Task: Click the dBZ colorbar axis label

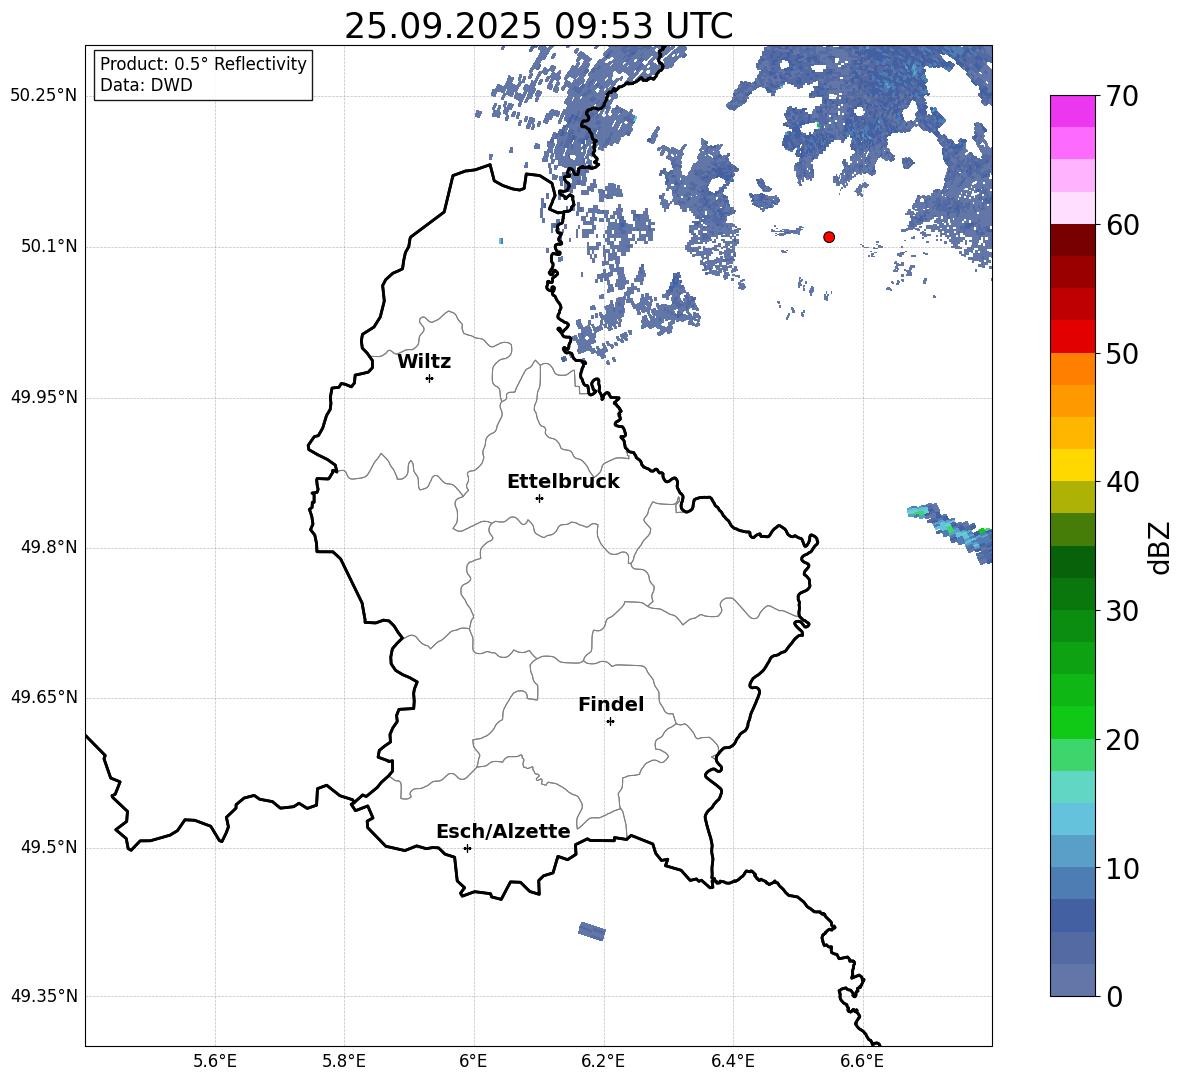Action: click(x=1158, y=547)
